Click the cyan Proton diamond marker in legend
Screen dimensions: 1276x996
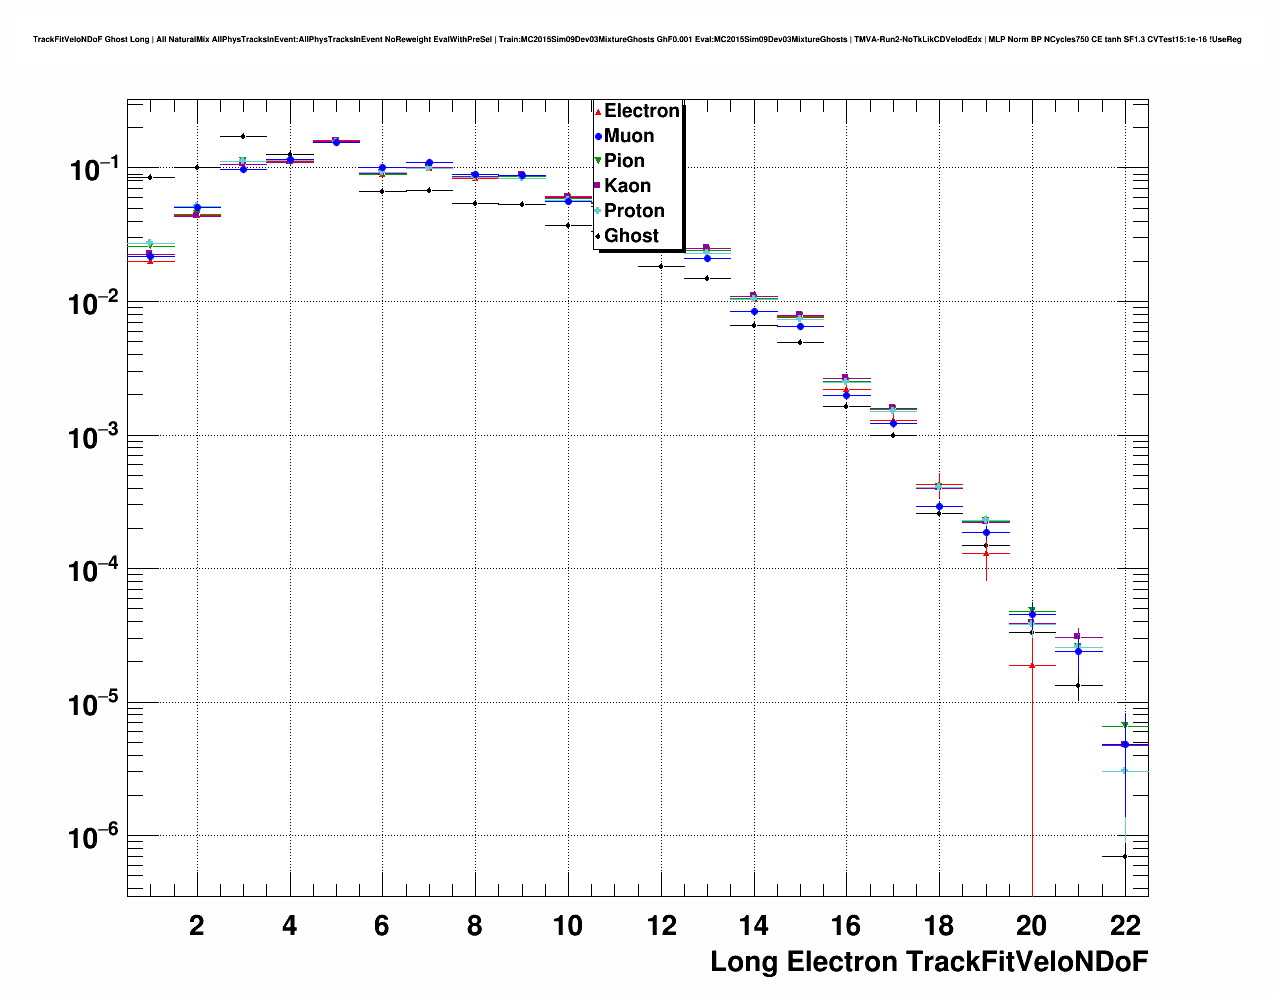tap(598, 211)
